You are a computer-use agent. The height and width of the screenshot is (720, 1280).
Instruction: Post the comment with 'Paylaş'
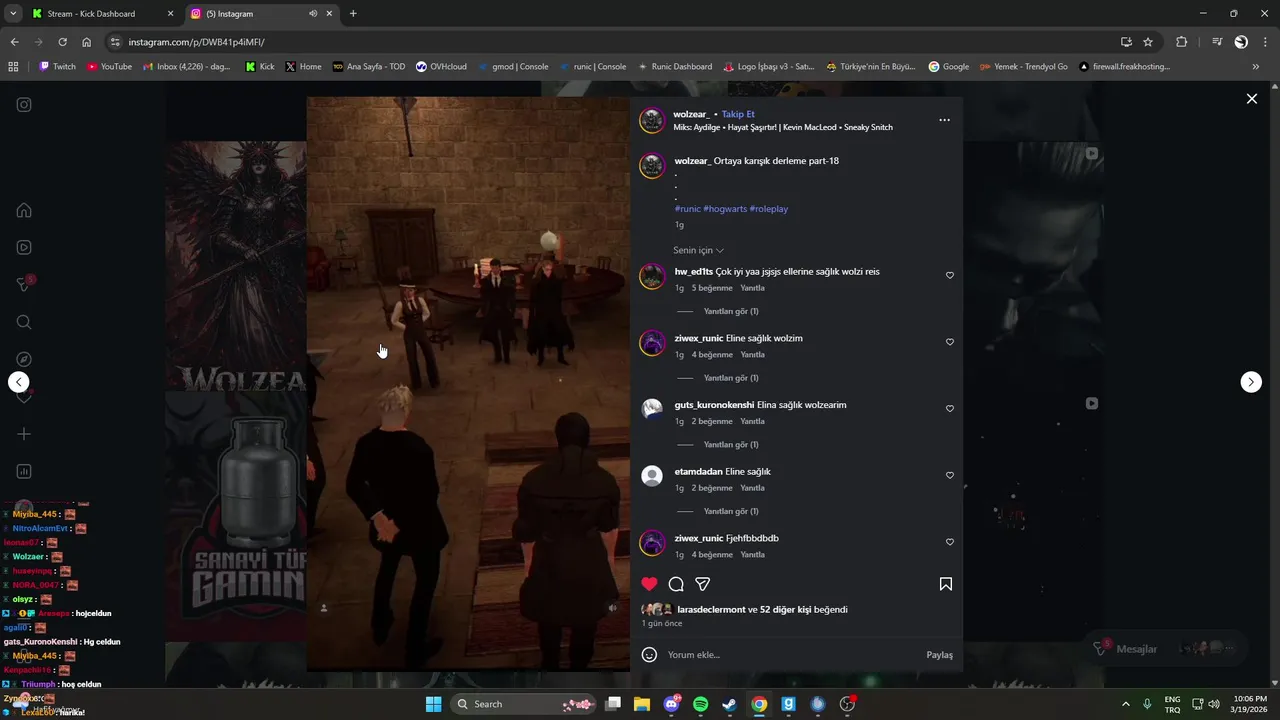click(940, 655)
